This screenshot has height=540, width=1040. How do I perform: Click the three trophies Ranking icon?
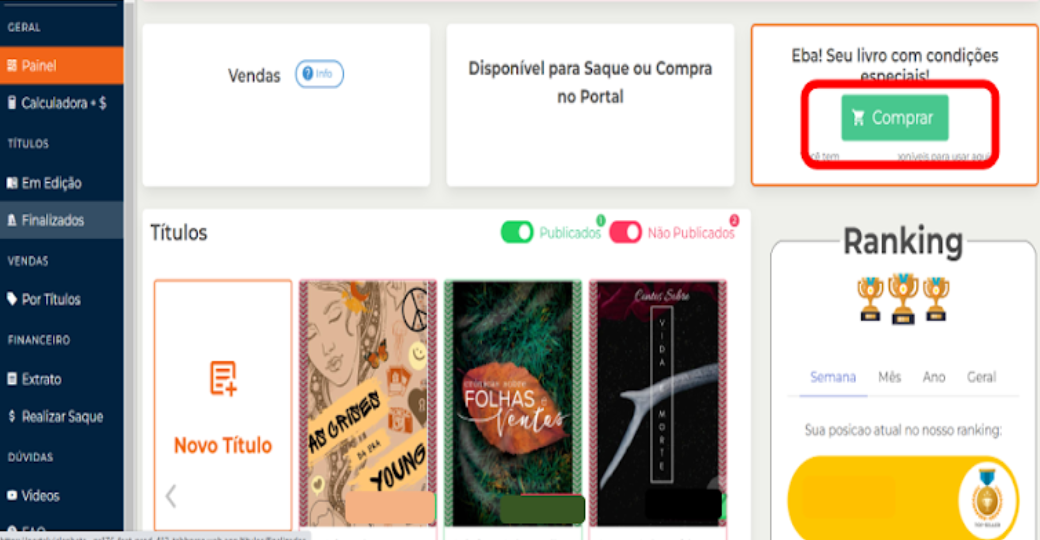[x=903, y=298]
